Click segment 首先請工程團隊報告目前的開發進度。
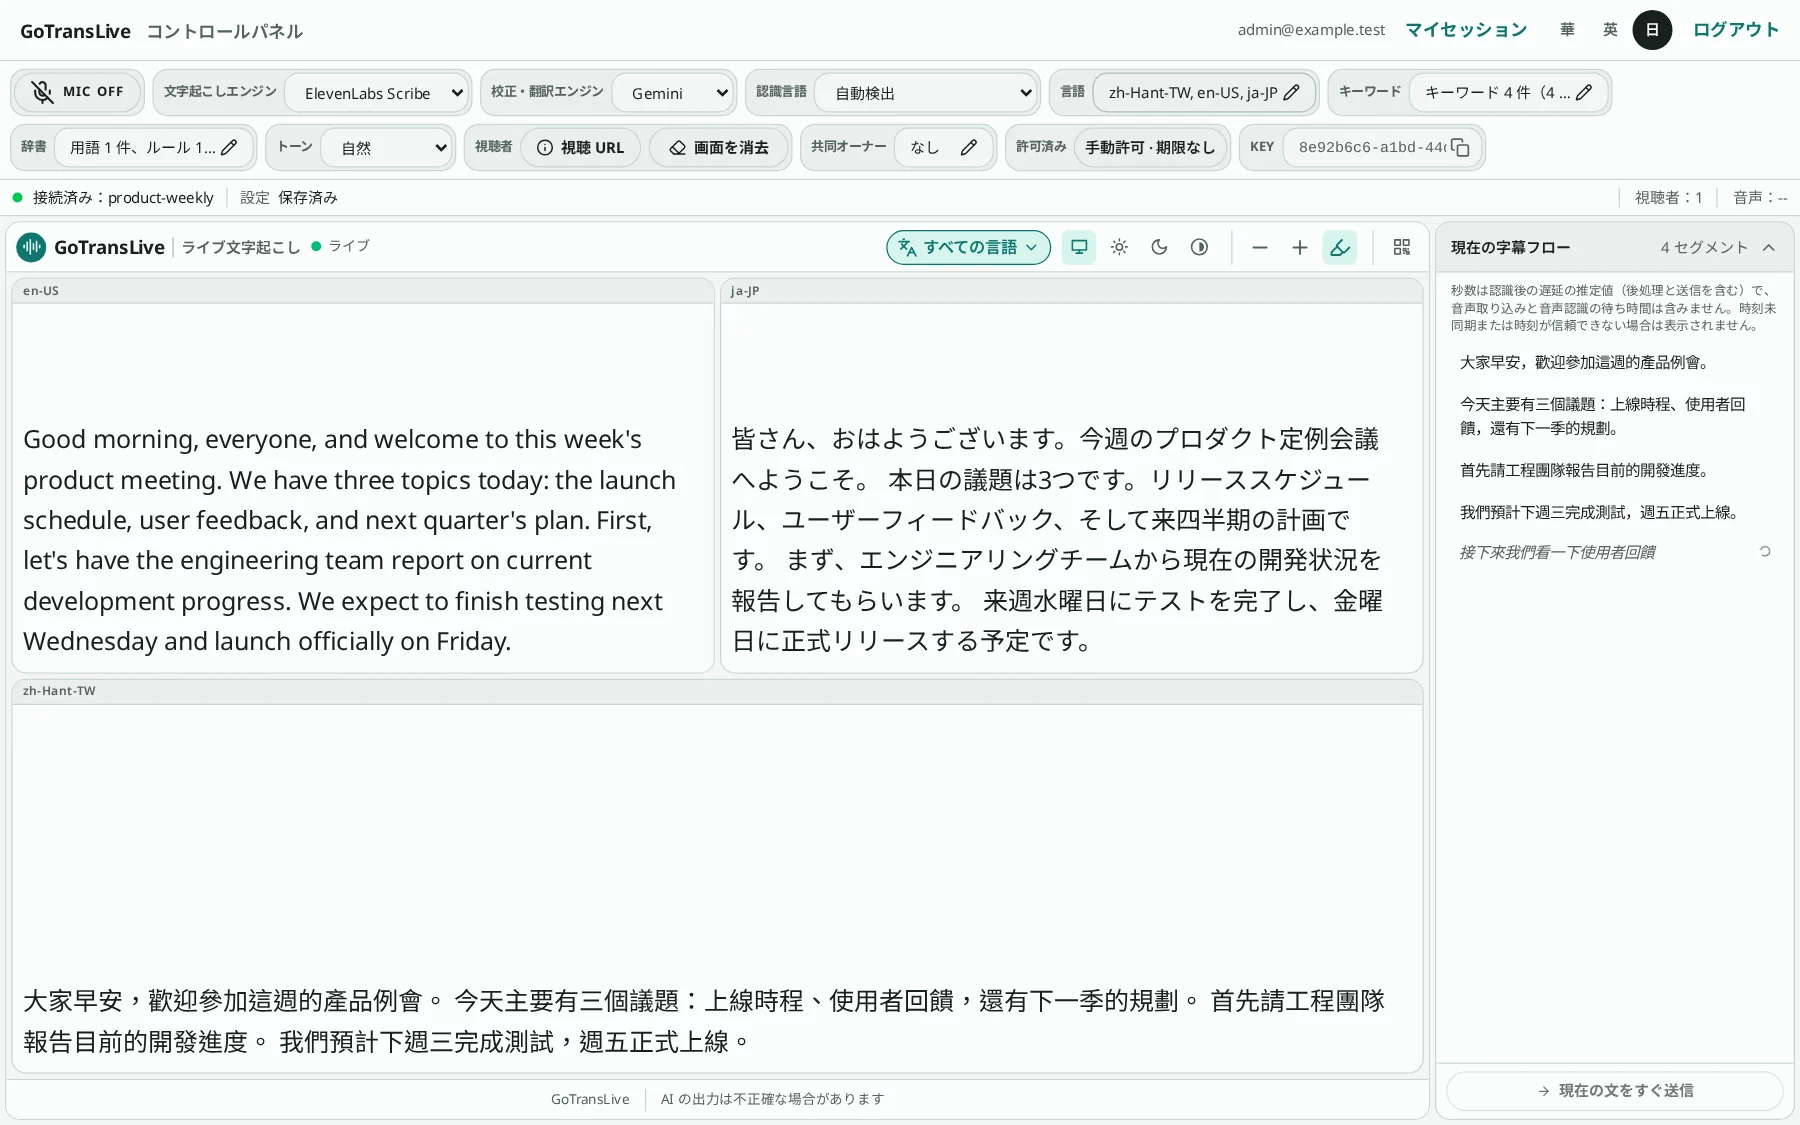1800x1125 pixels. (1586, 471)
